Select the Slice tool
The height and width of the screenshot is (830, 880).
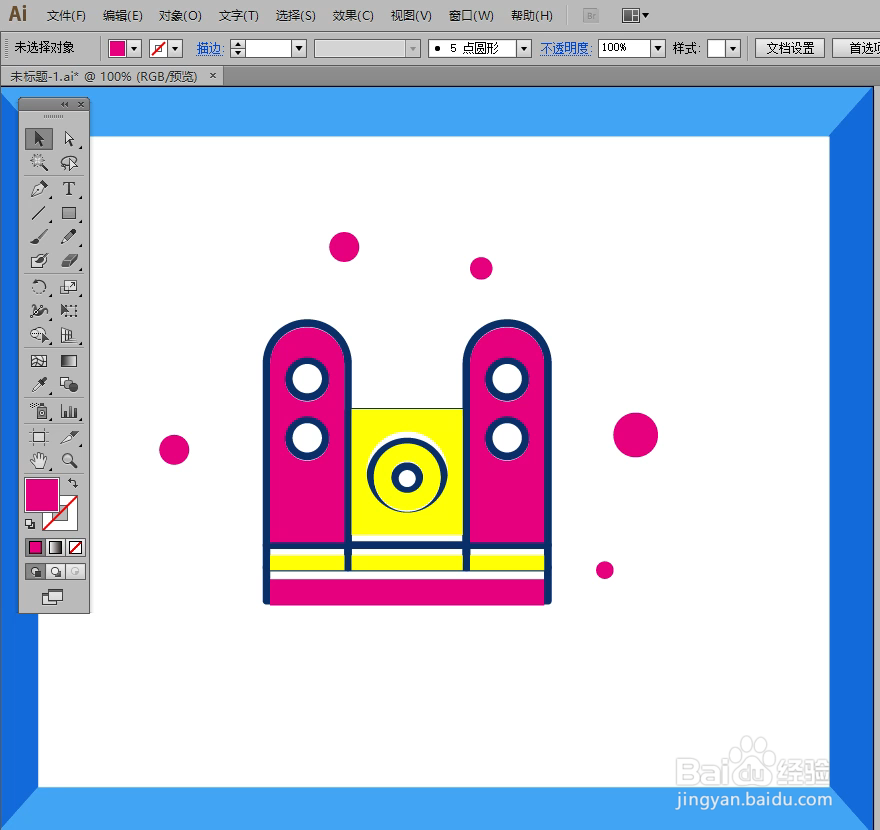[x=69, y=437]
